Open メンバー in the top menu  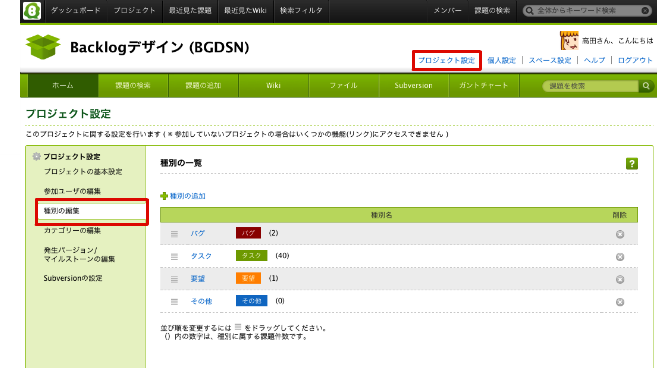pos(447,10)
